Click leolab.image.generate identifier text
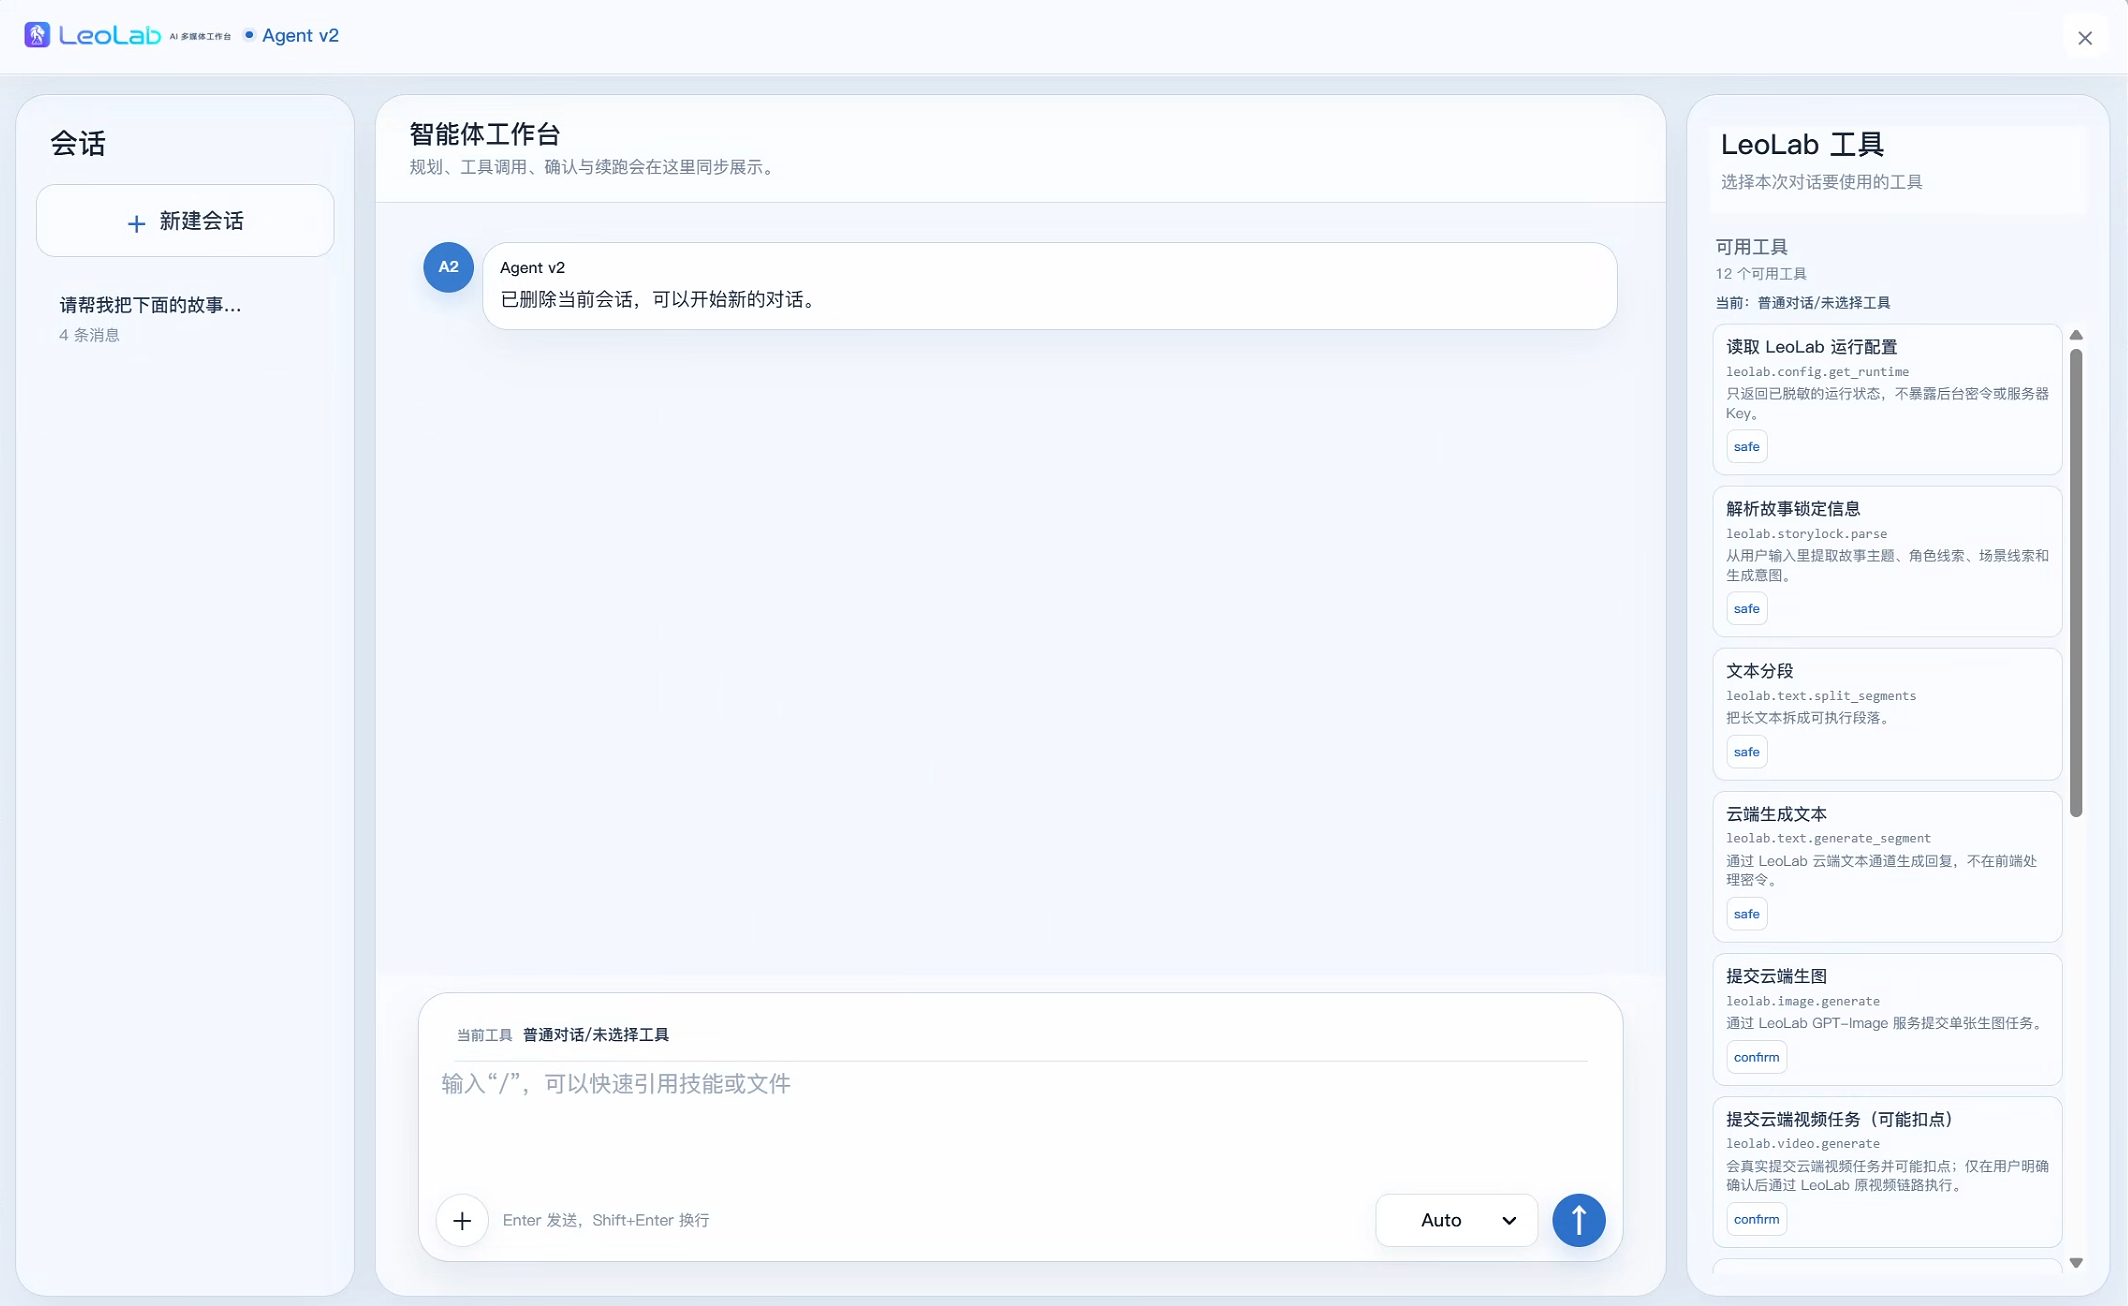2128x1306 pixels. pyautogui.click(x=1803, y=1001)
